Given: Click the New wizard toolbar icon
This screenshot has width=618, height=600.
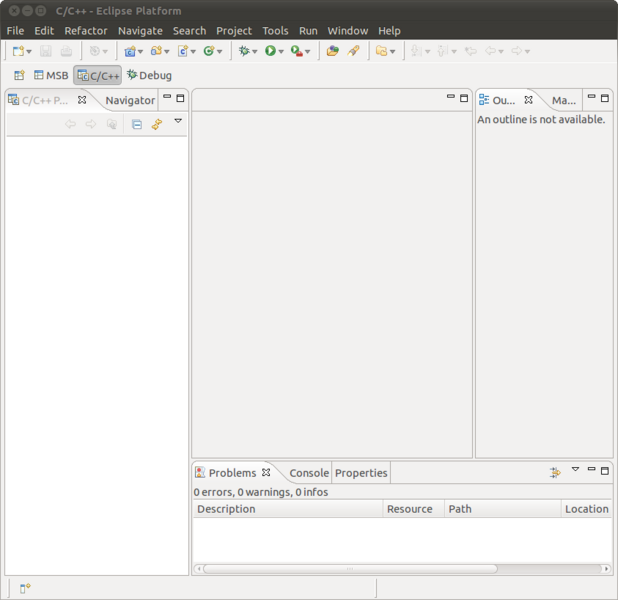Looking at the screenshot, I should pyautogui.click(x=18, y=51).
